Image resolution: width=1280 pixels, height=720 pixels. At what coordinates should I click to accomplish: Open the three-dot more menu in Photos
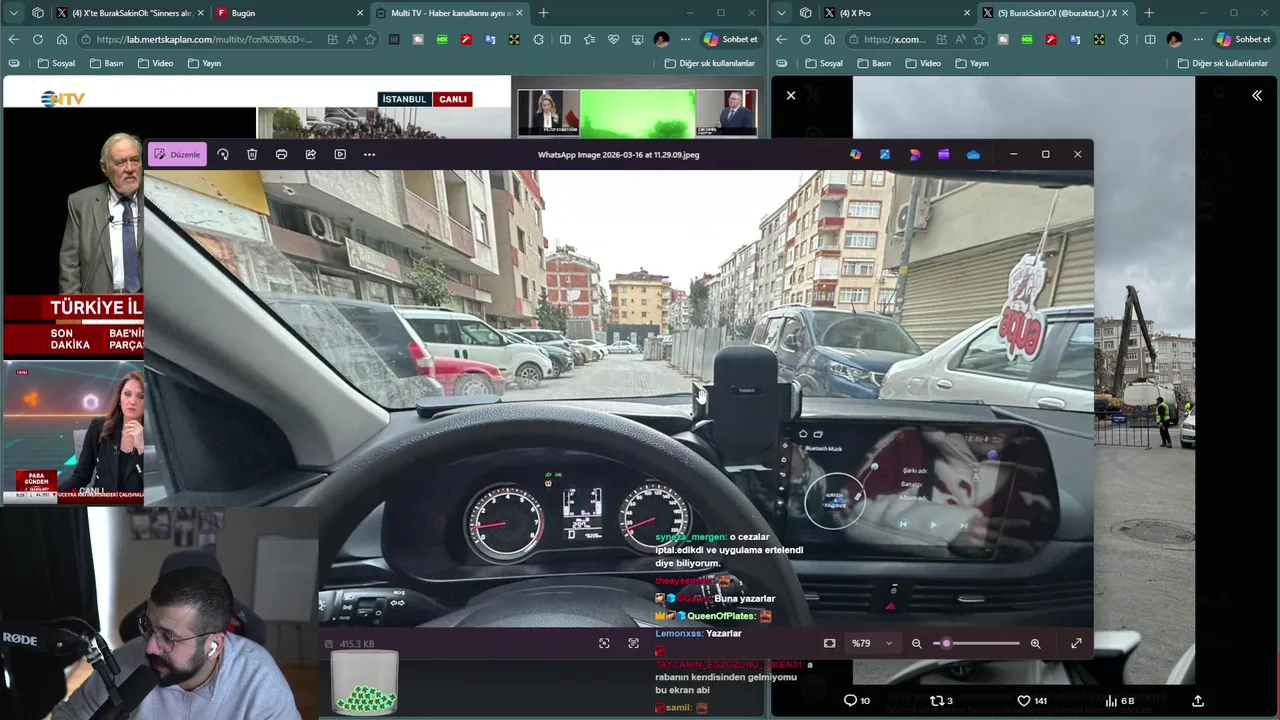click(x=369, y=154)
